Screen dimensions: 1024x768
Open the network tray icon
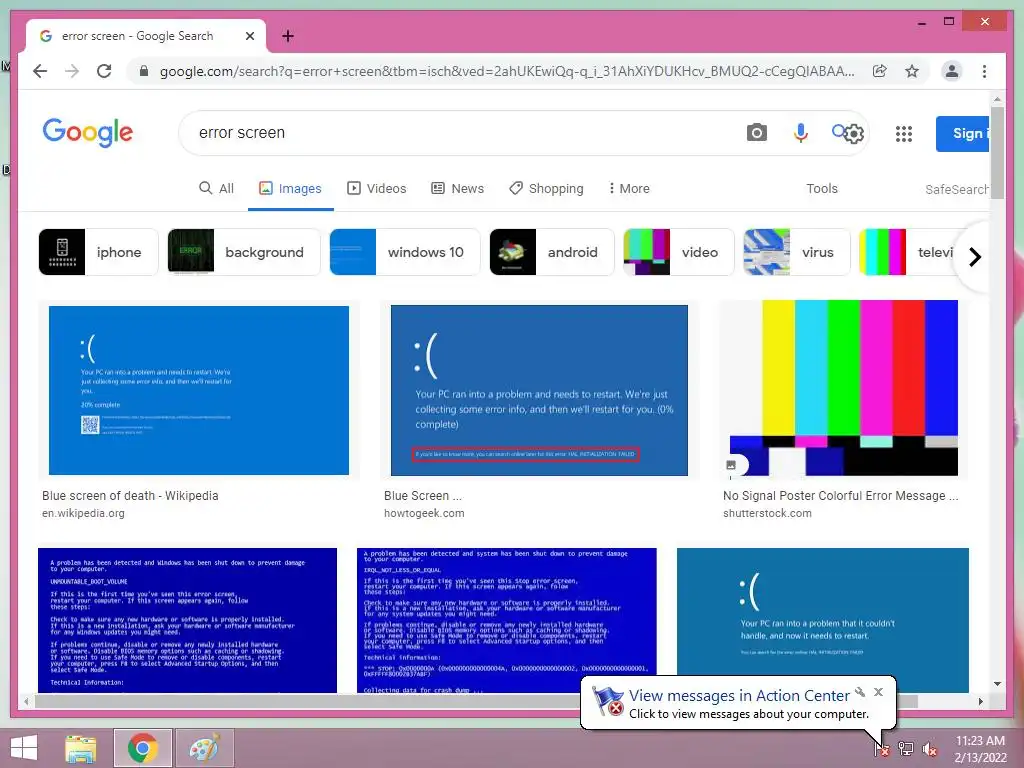tap(906, 749)
